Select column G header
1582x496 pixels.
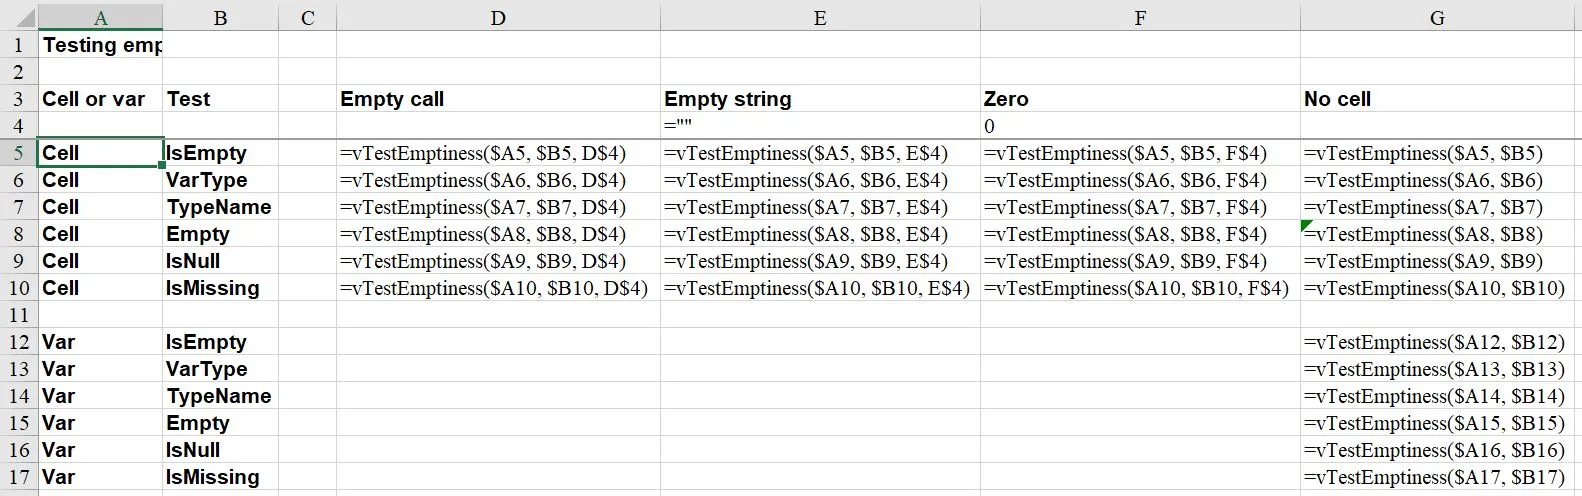[1437, 17]
